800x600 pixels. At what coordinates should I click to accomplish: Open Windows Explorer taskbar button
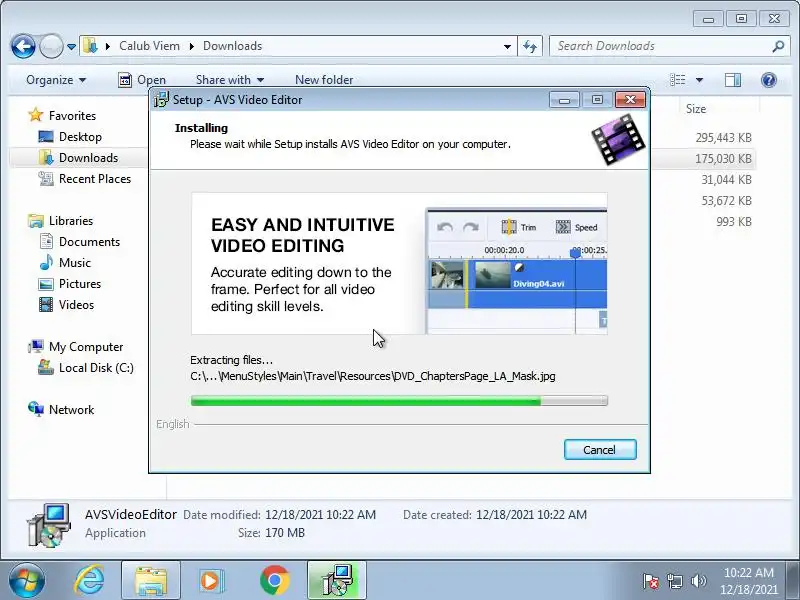(151, 581)
